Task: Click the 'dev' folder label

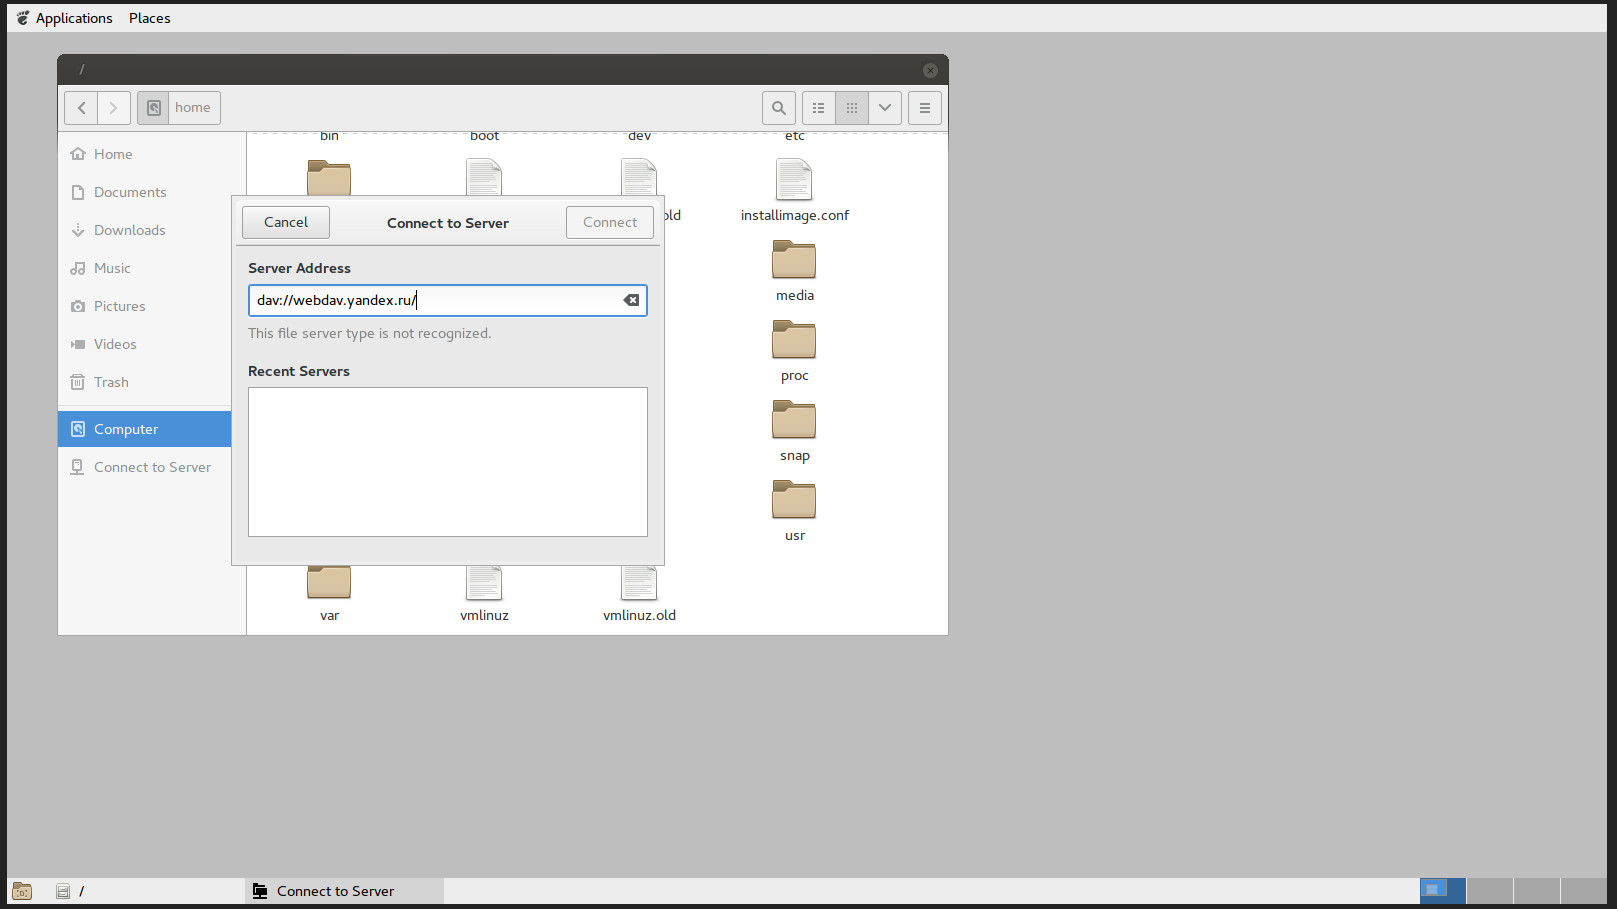Action: 639,136
